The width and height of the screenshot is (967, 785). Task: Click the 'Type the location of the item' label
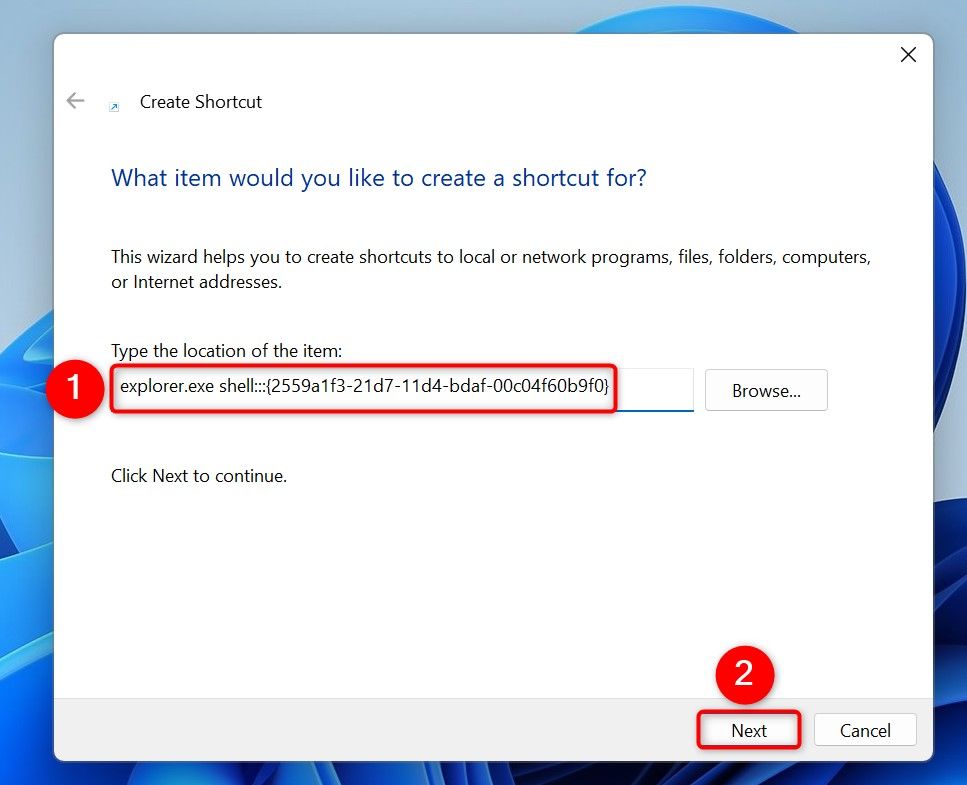[226, 350]
